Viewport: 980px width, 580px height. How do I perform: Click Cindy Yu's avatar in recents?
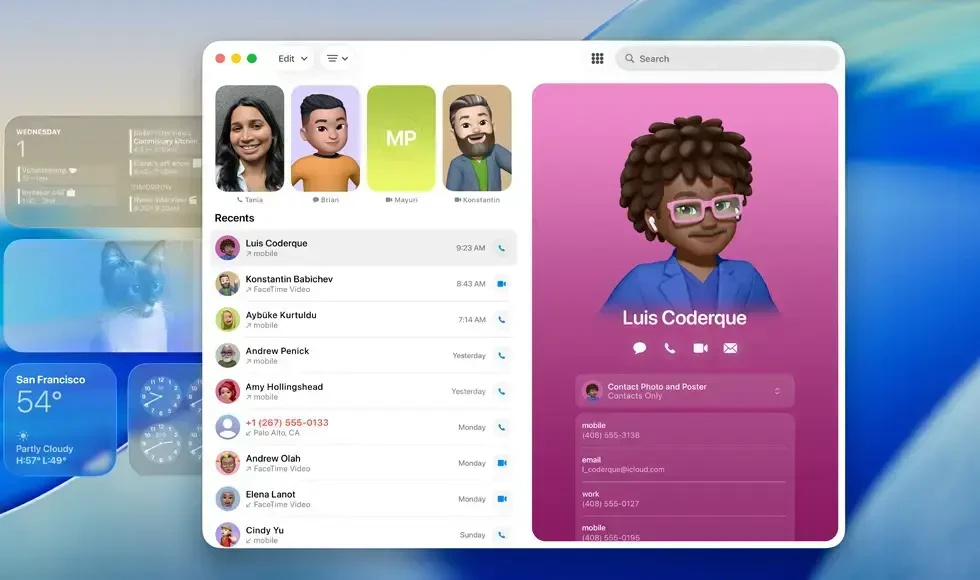click(228, 535)
